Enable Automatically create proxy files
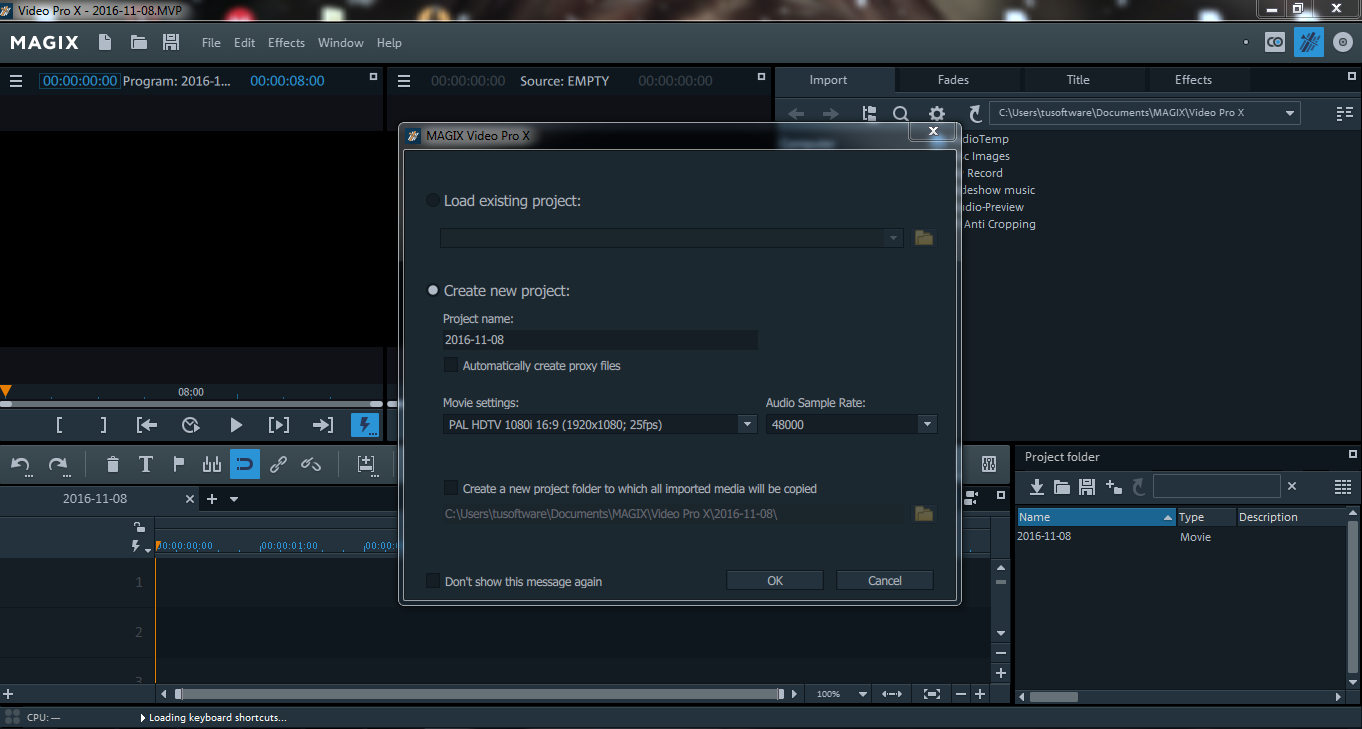 (x=451, y=366)
